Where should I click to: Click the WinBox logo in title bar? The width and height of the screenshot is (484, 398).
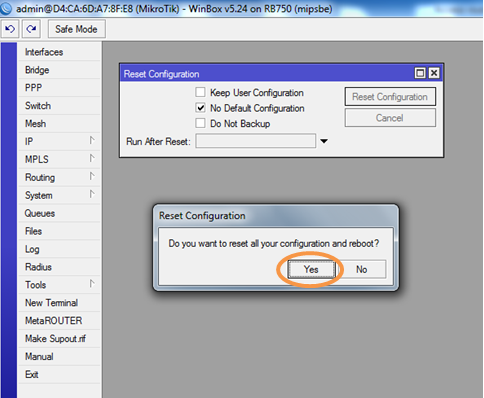6,8
